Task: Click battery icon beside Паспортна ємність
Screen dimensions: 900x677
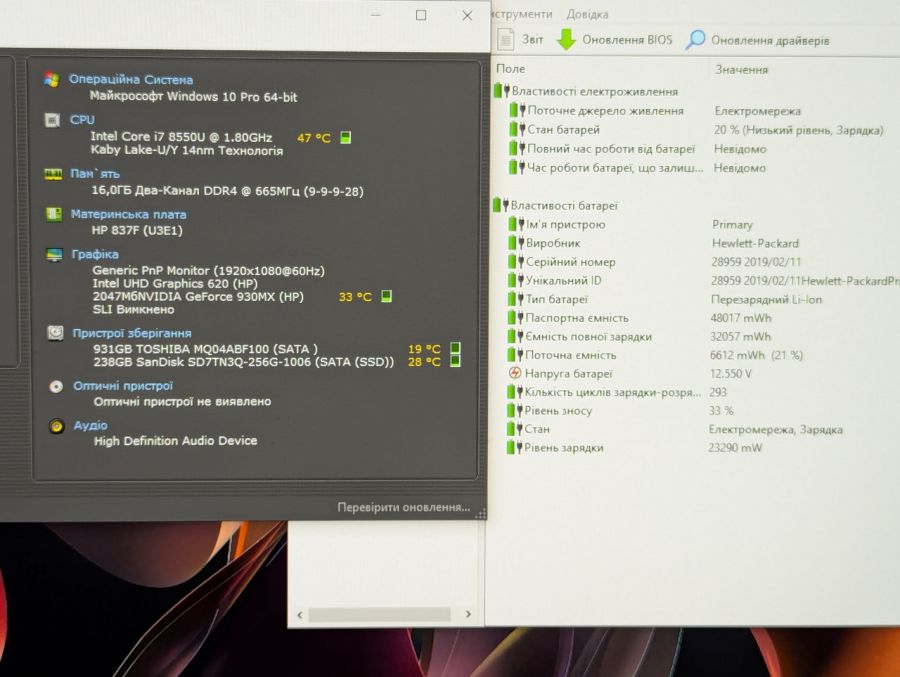Action: pyautogui.click(x=515, y=317)
